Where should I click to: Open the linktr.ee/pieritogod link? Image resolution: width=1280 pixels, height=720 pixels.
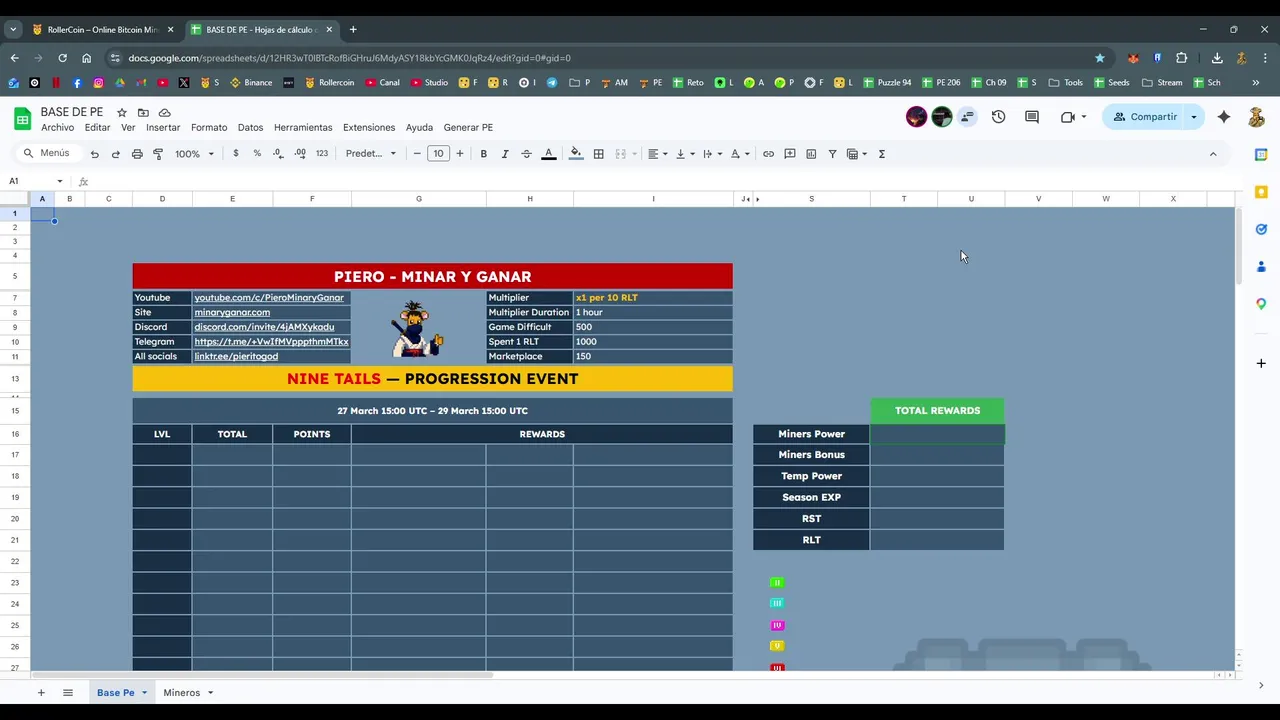[x=236, y=356]
